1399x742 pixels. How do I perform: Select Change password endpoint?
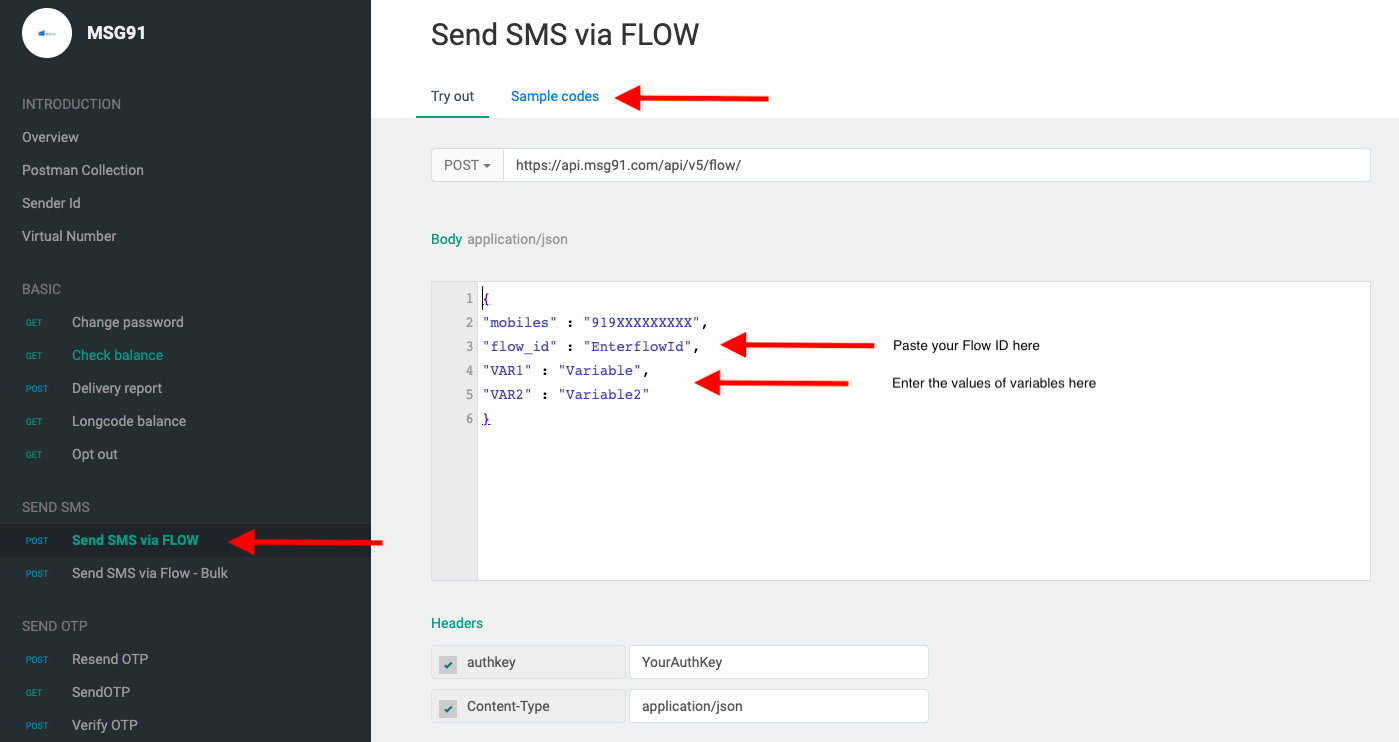tap(128, 322)
